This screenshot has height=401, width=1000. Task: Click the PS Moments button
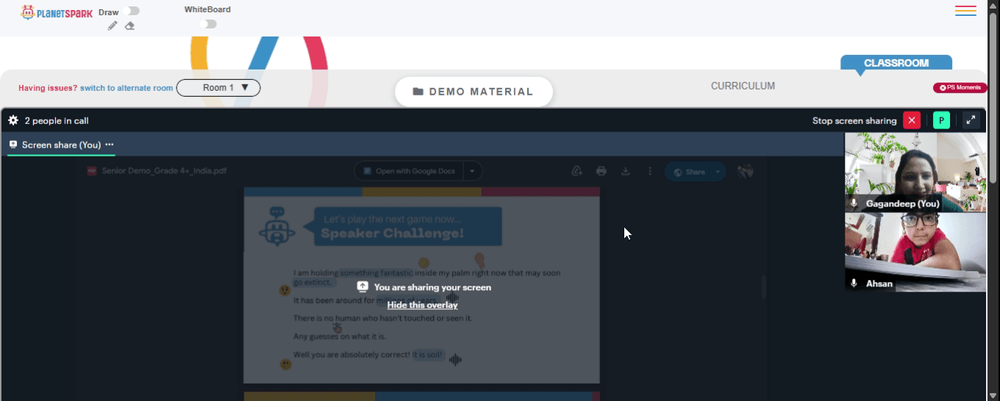pyautogui.click(x=960, y=87)
